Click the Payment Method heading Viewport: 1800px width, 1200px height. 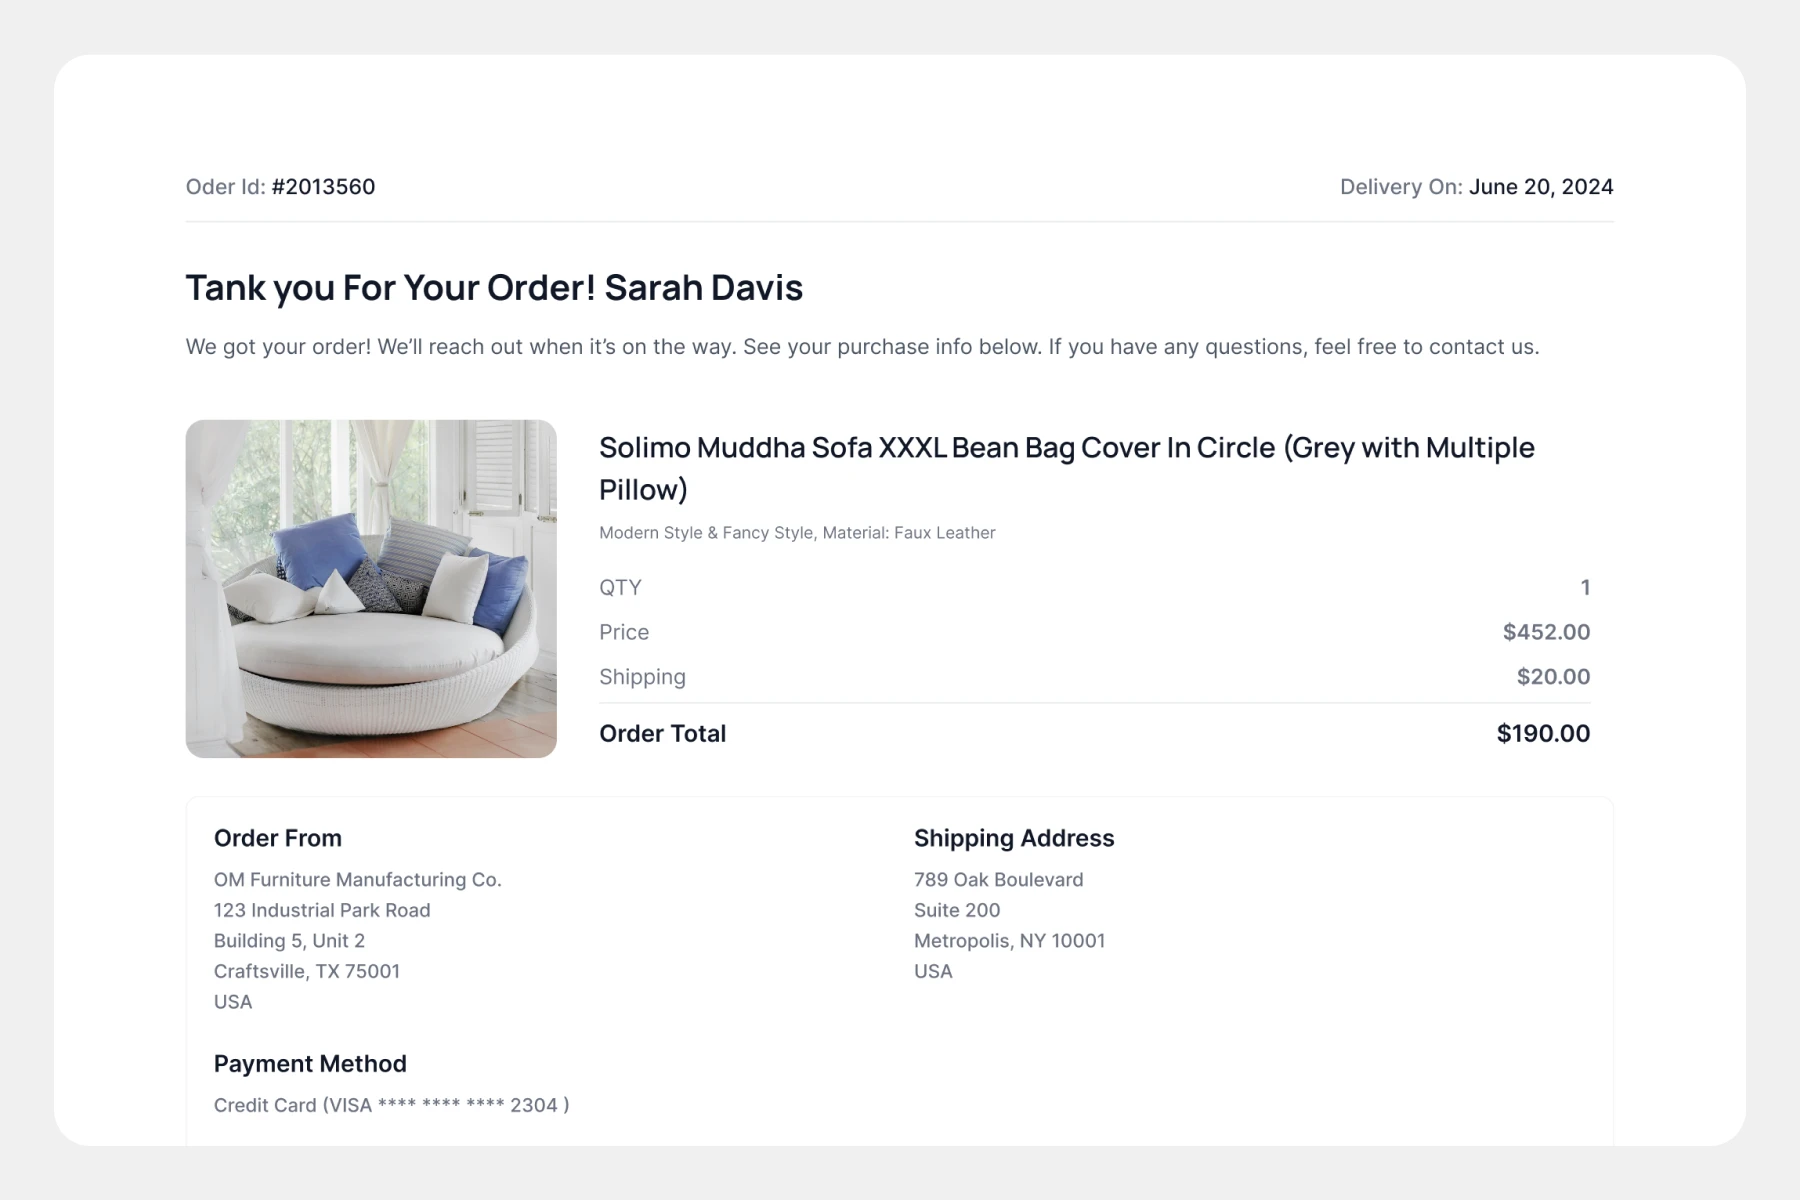[310, 1064]
